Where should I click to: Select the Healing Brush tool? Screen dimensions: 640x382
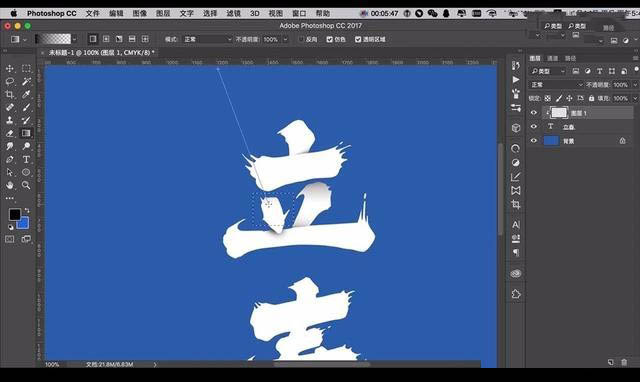(10, 107)
